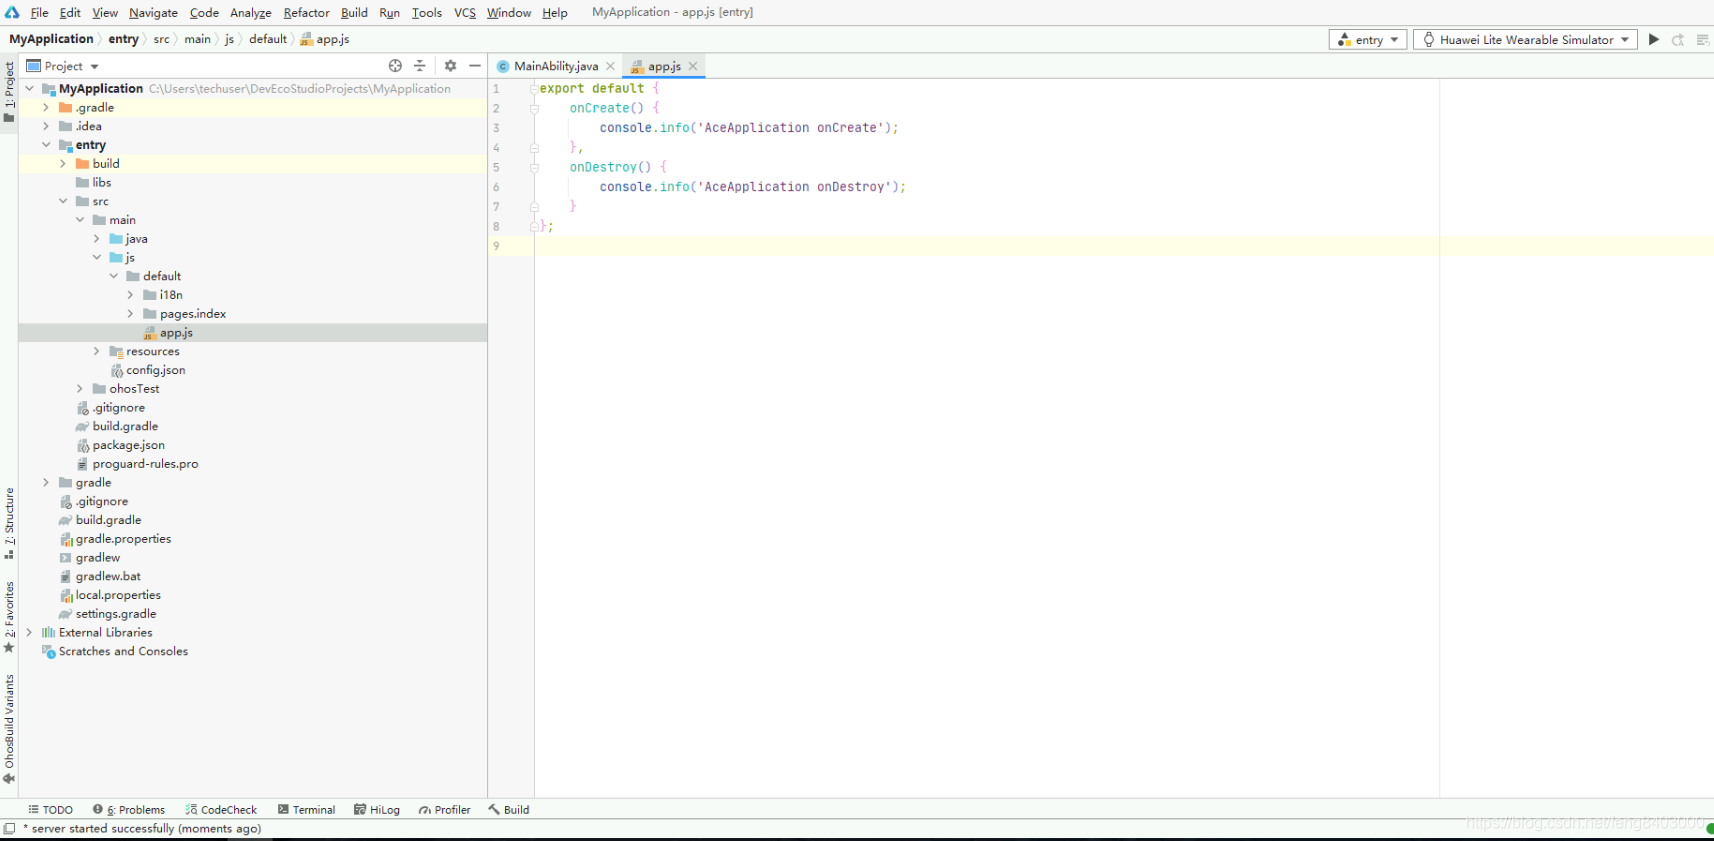Expand the .idea folder
The image size is (1714, 841).
(x=46, y=126)
